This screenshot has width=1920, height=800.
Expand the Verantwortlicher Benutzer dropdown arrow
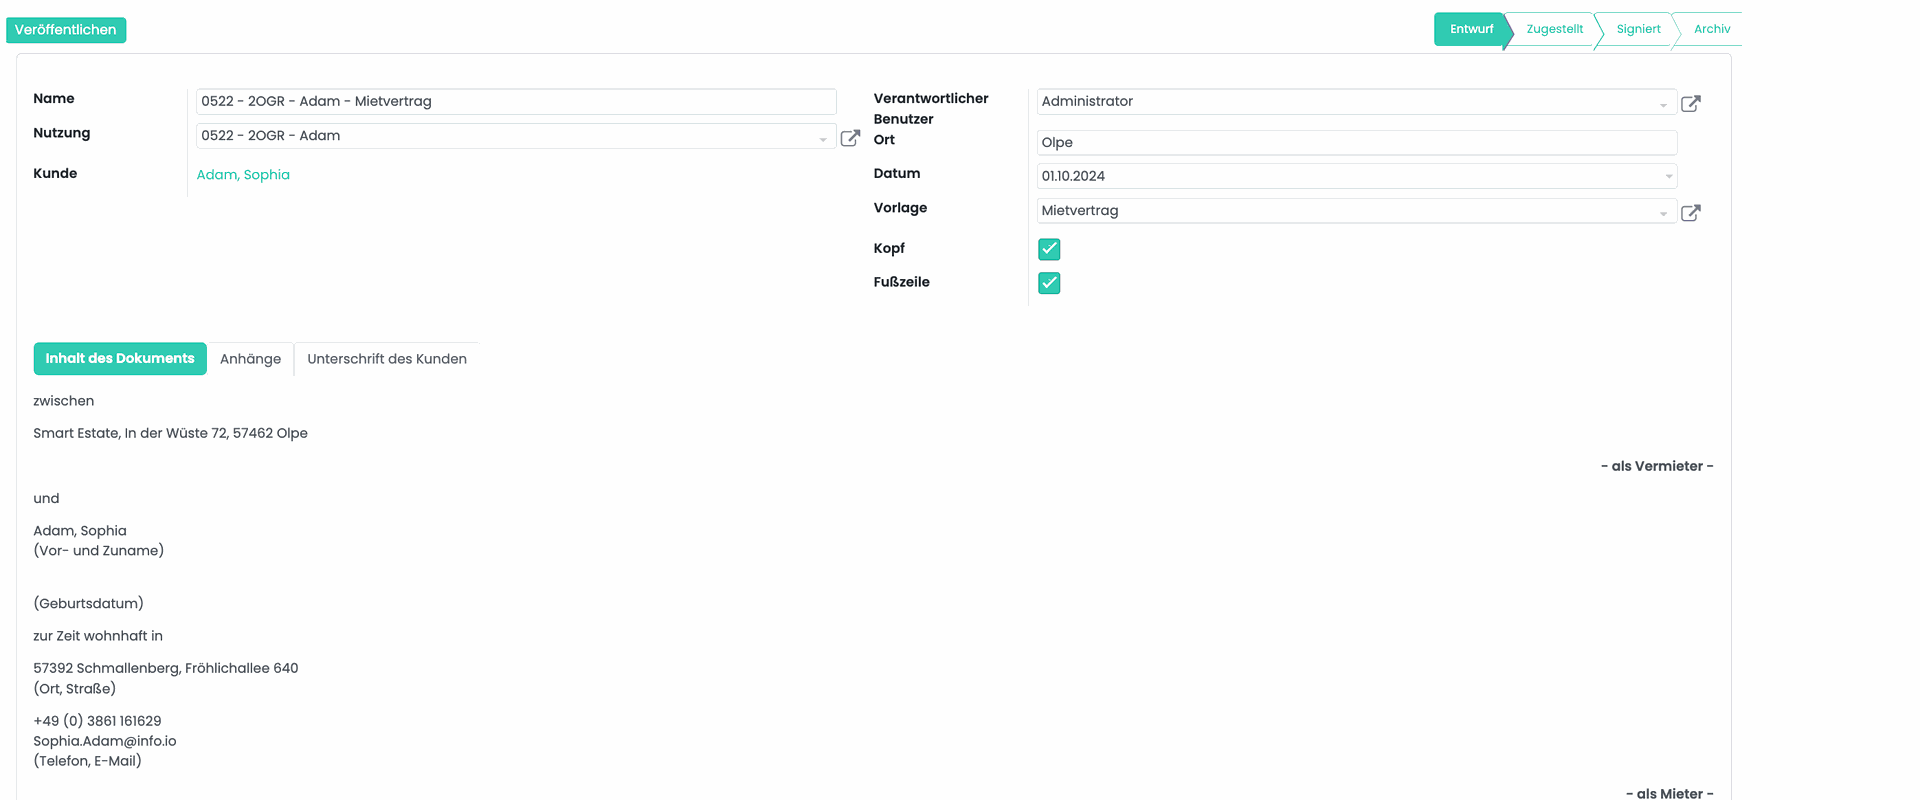(x=1663, y=105)
